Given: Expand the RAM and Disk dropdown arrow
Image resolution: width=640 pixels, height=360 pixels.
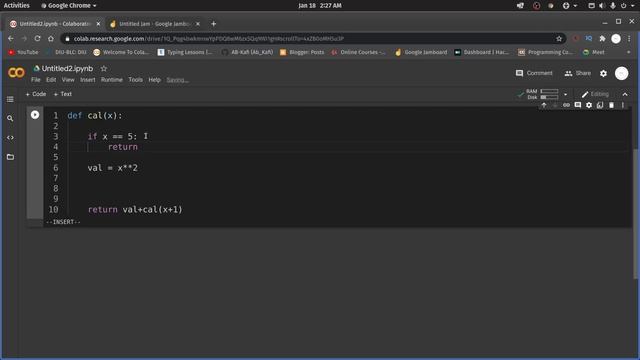Looking at the screenshot, I should pos(565,94).
